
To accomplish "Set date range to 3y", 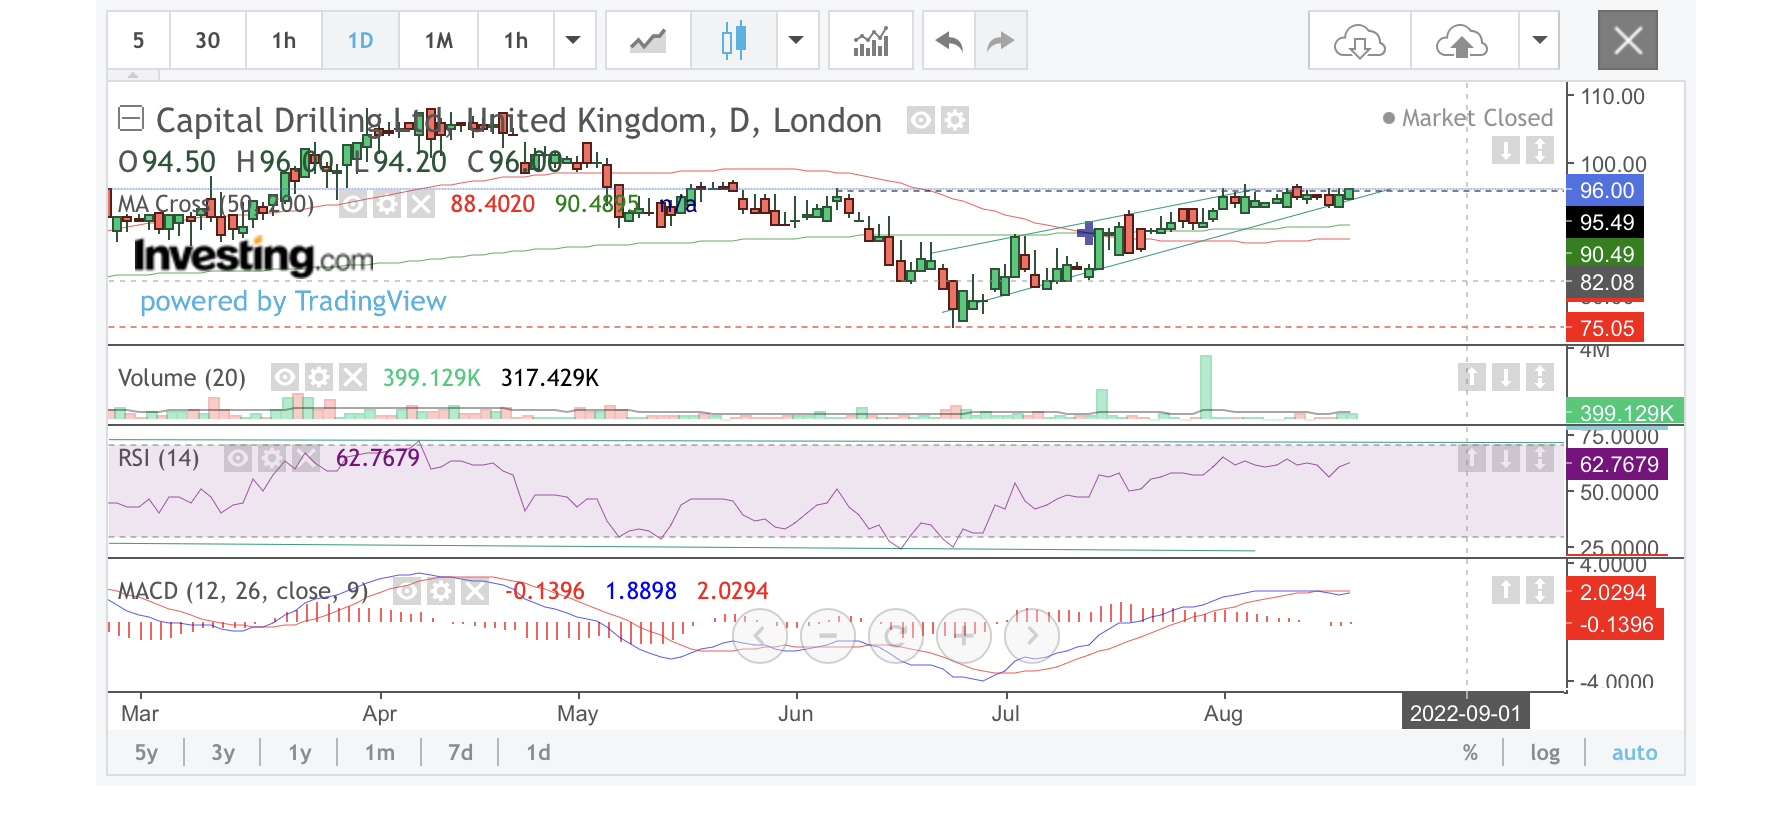I will pos(223,753).
